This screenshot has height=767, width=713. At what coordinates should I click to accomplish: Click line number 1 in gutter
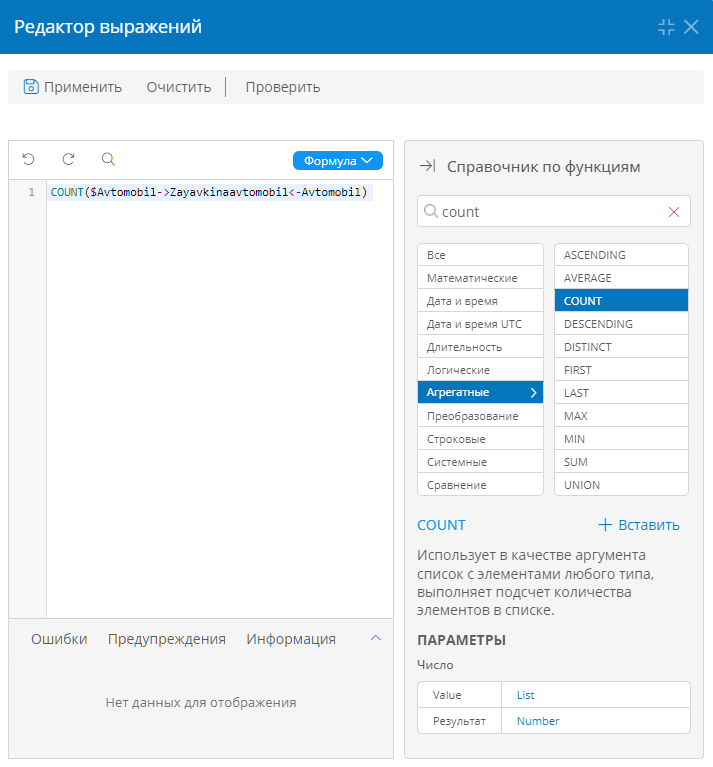(31, 192)
